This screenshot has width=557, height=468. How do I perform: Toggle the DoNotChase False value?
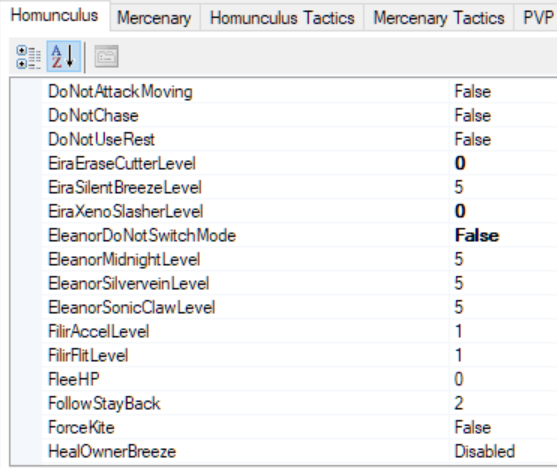pyautogui.click(x=503, y=115)
